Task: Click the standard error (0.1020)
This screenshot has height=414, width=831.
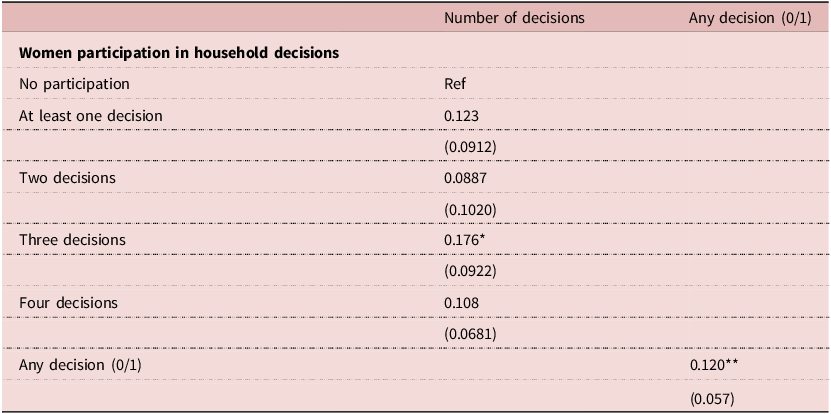Action: coord(470,209)
